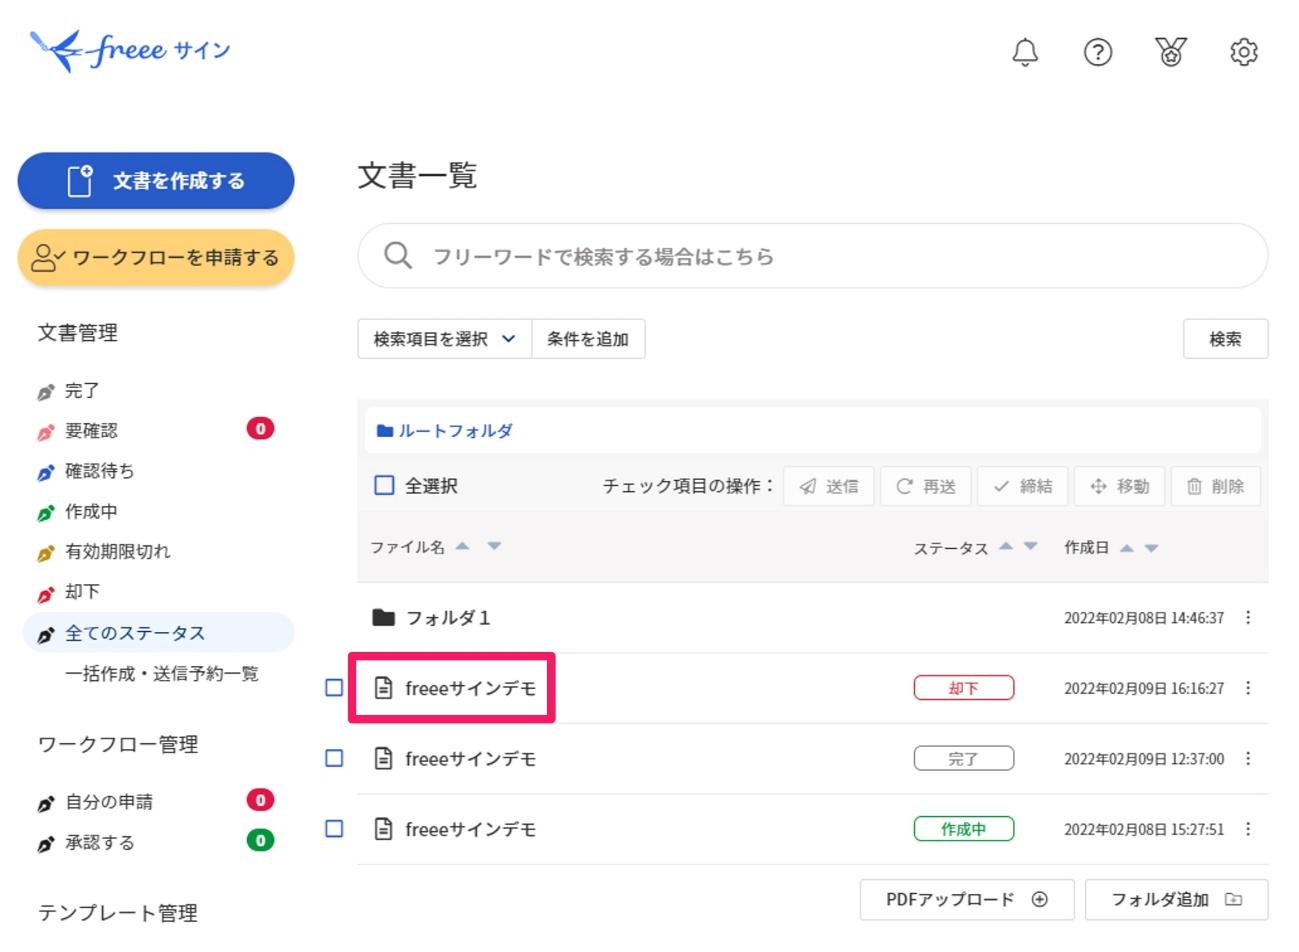Select 要確認 in the sidebar

pos(91,431)
